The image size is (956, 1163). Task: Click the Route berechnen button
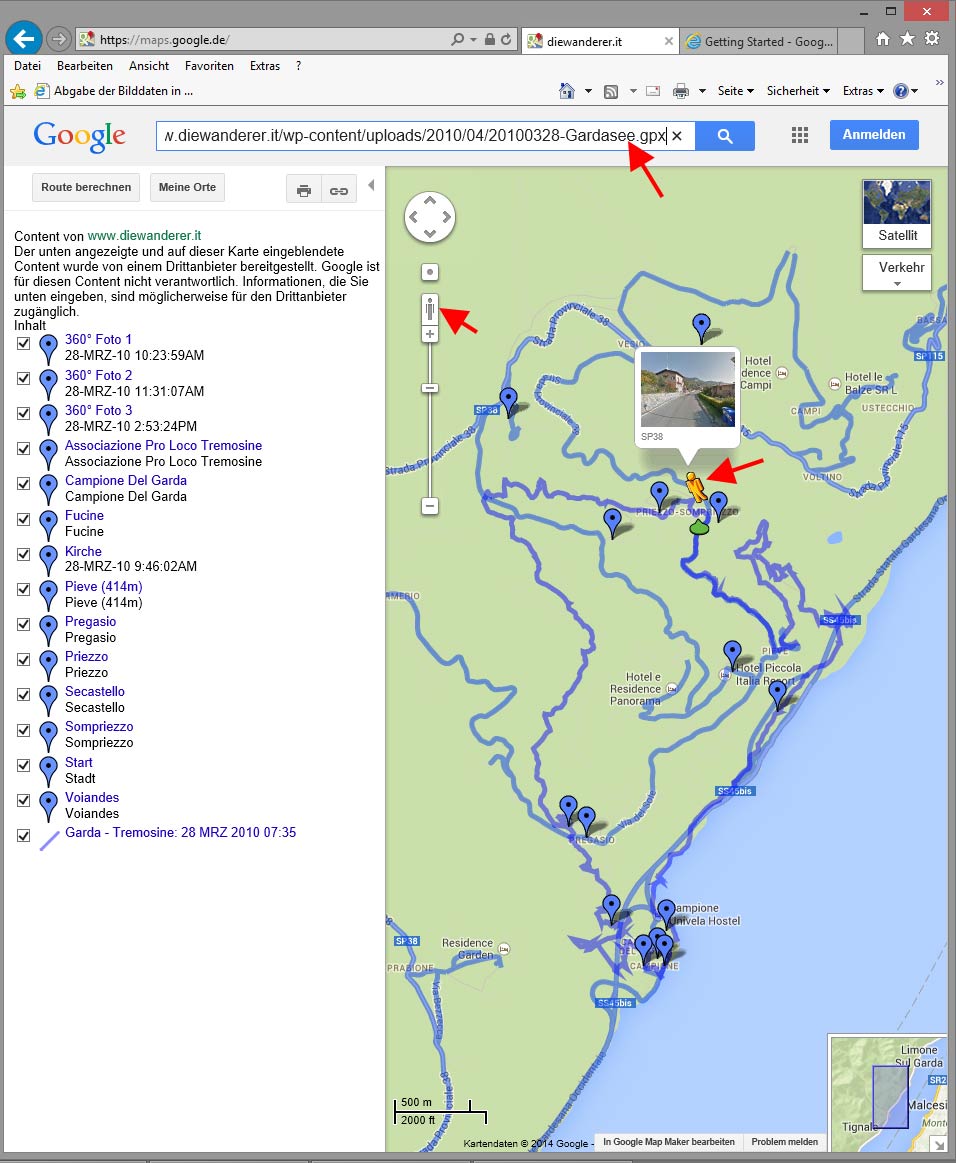tap(85, 186)
